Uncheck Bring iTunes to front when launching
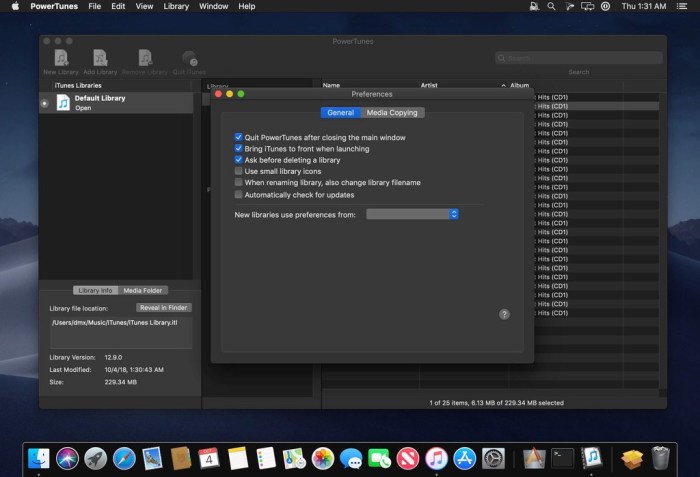The height and width of the screenshot is (477, 700). point(238,149)
